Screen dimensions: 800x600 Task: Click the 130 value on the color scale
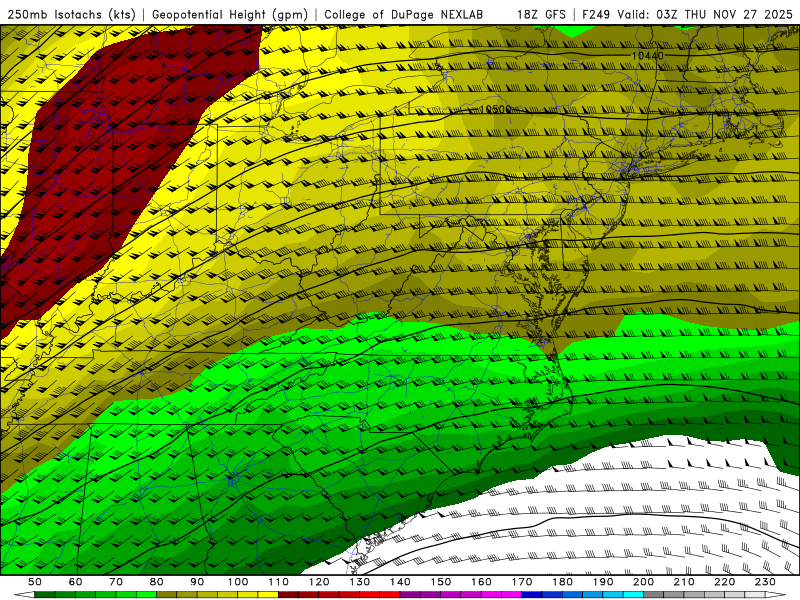(360, 582)
